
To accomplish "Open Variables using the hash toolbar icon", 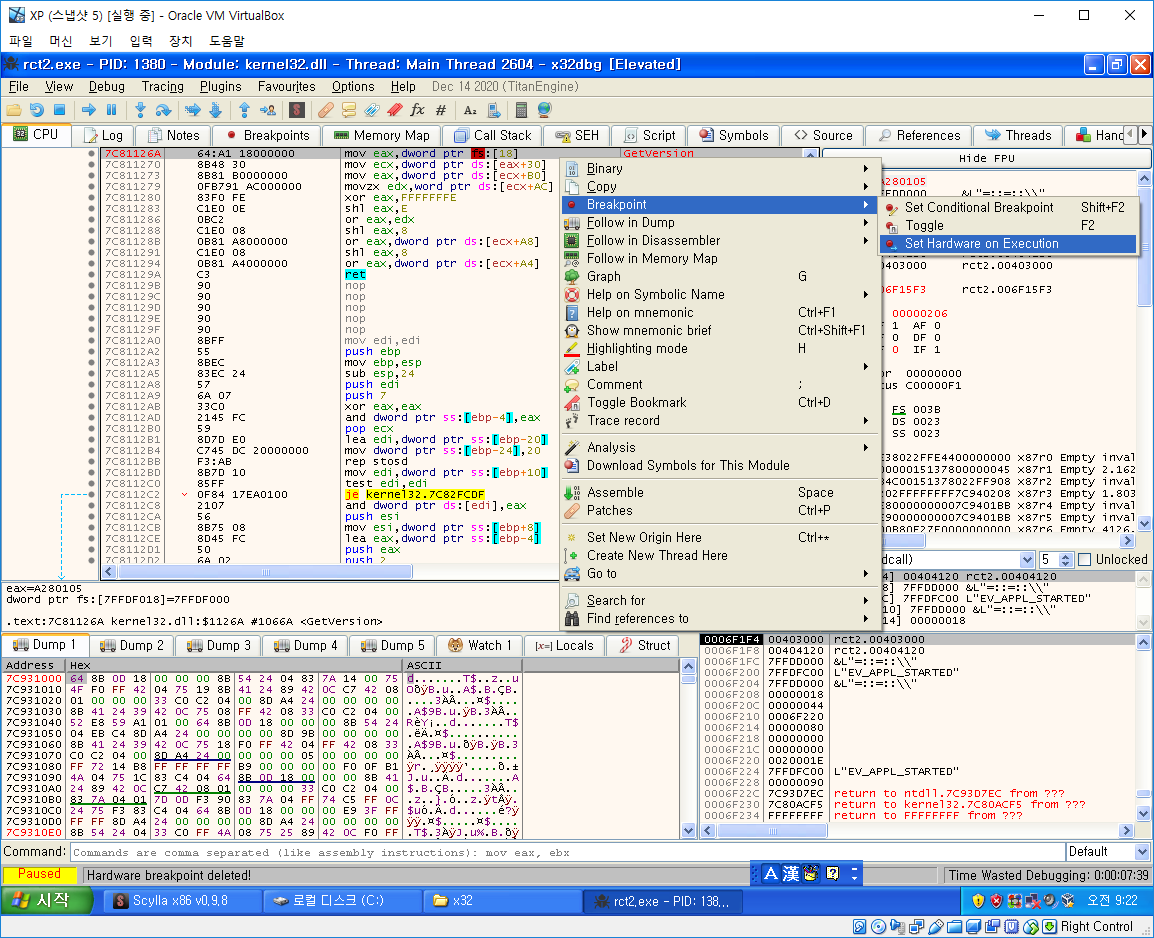I will tap(441, 110).
